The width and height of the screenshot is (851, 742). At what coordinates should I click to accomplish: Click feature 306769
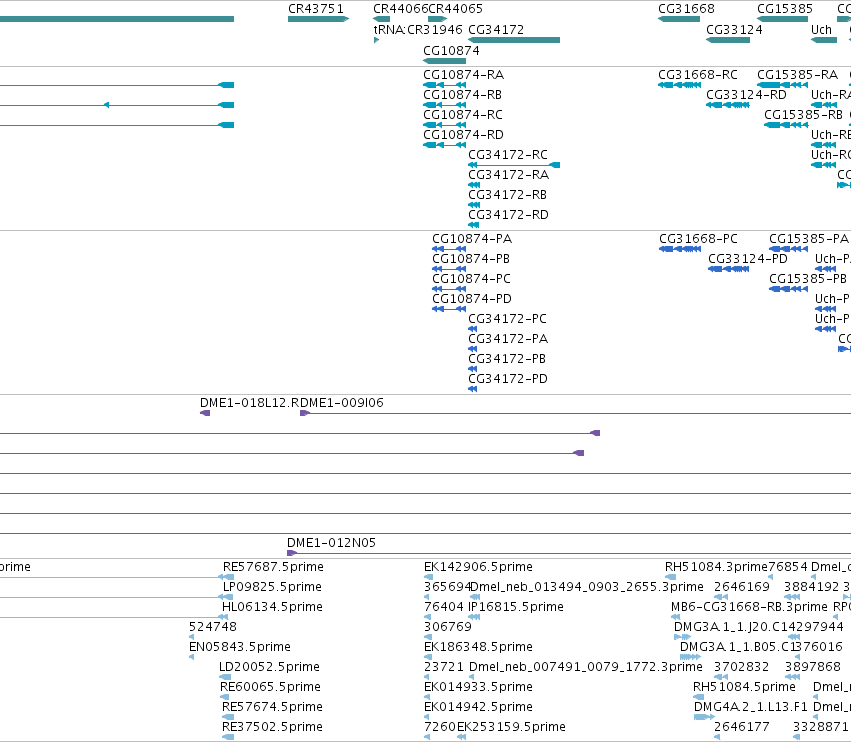(448, 627)
